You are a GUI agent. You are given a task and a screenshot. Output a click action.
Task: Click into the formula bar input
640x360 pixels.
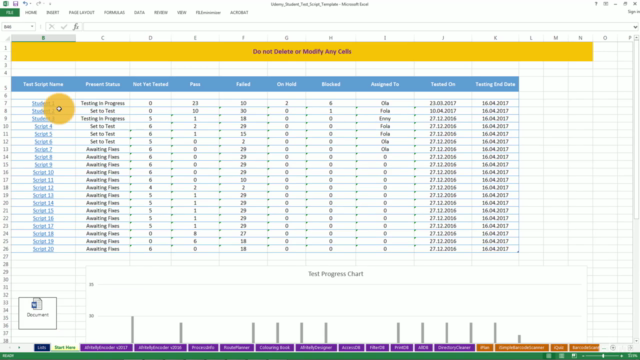[357, 27]
